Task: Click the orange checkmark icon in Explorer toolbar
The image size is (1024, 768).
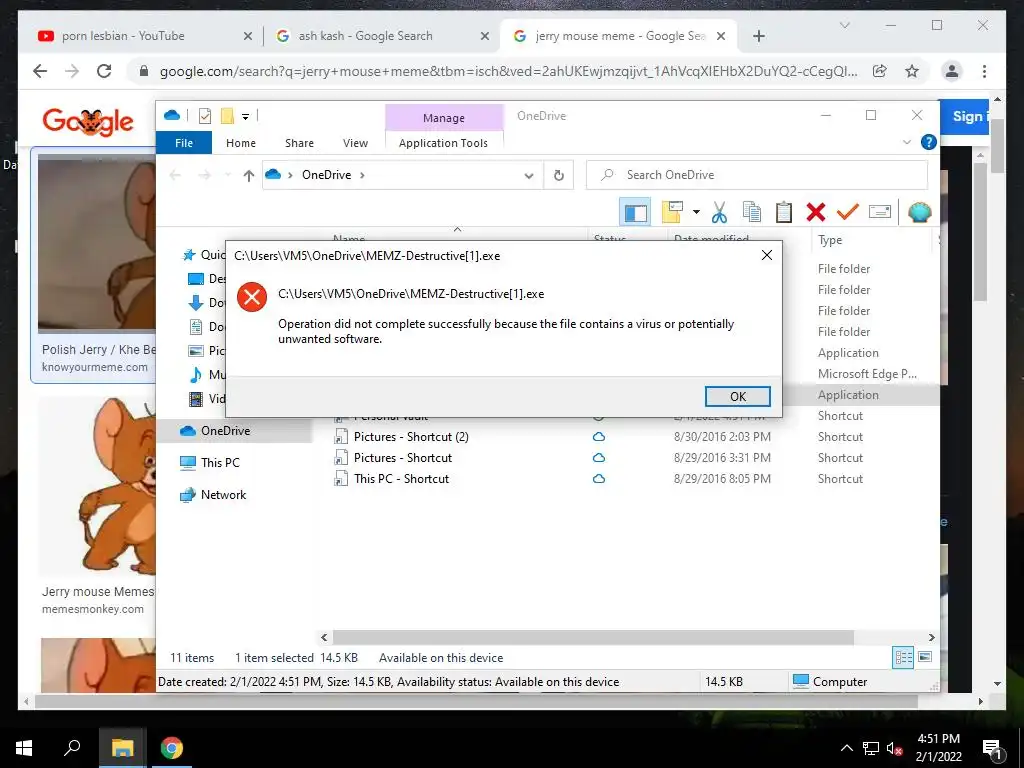Action: [848, 212]
